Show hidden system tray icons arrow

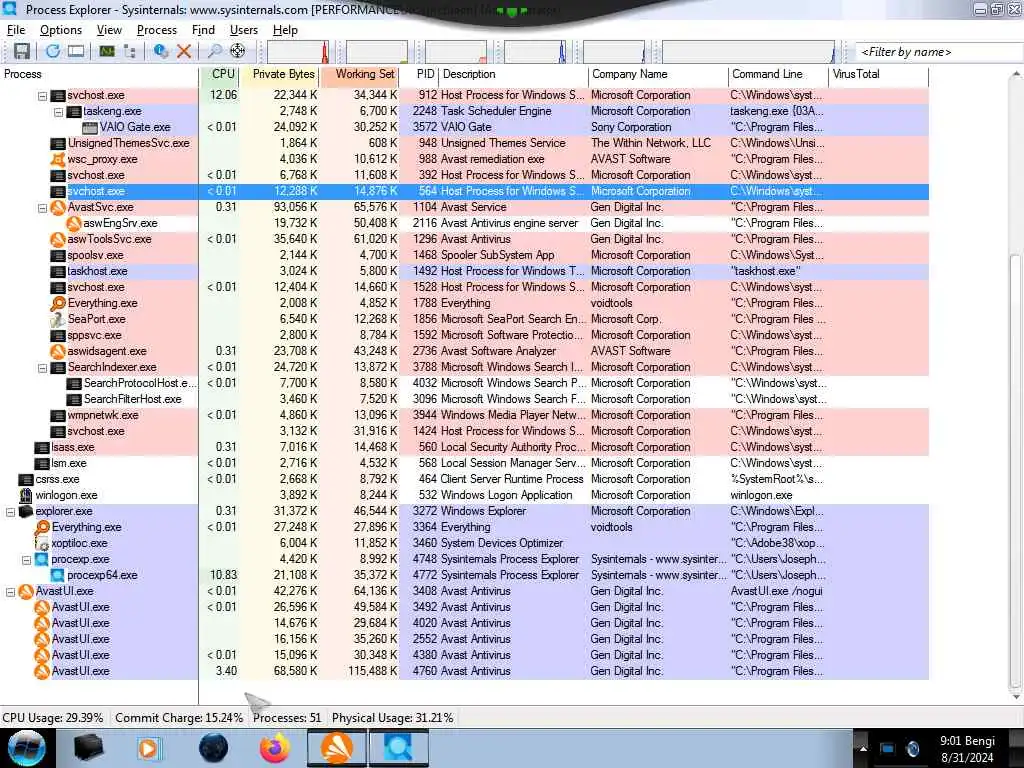863,749
